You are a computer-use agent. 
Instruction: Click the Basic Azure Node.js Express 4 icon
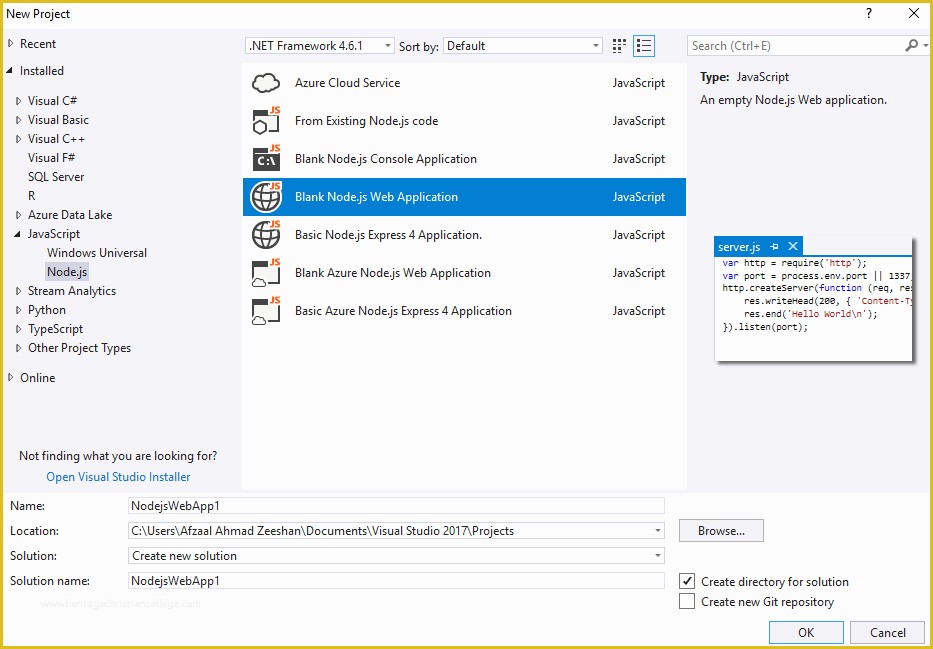[266, 311]
